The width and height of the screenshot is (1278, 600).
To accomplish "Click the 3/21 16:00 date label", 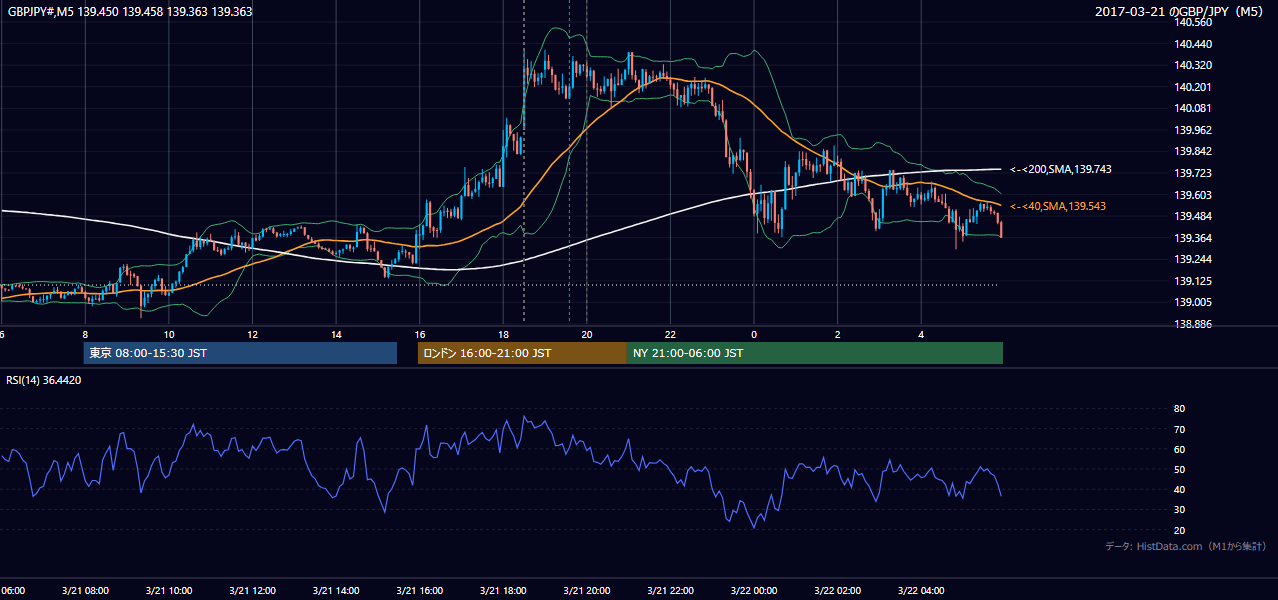I will click(420, 591).
